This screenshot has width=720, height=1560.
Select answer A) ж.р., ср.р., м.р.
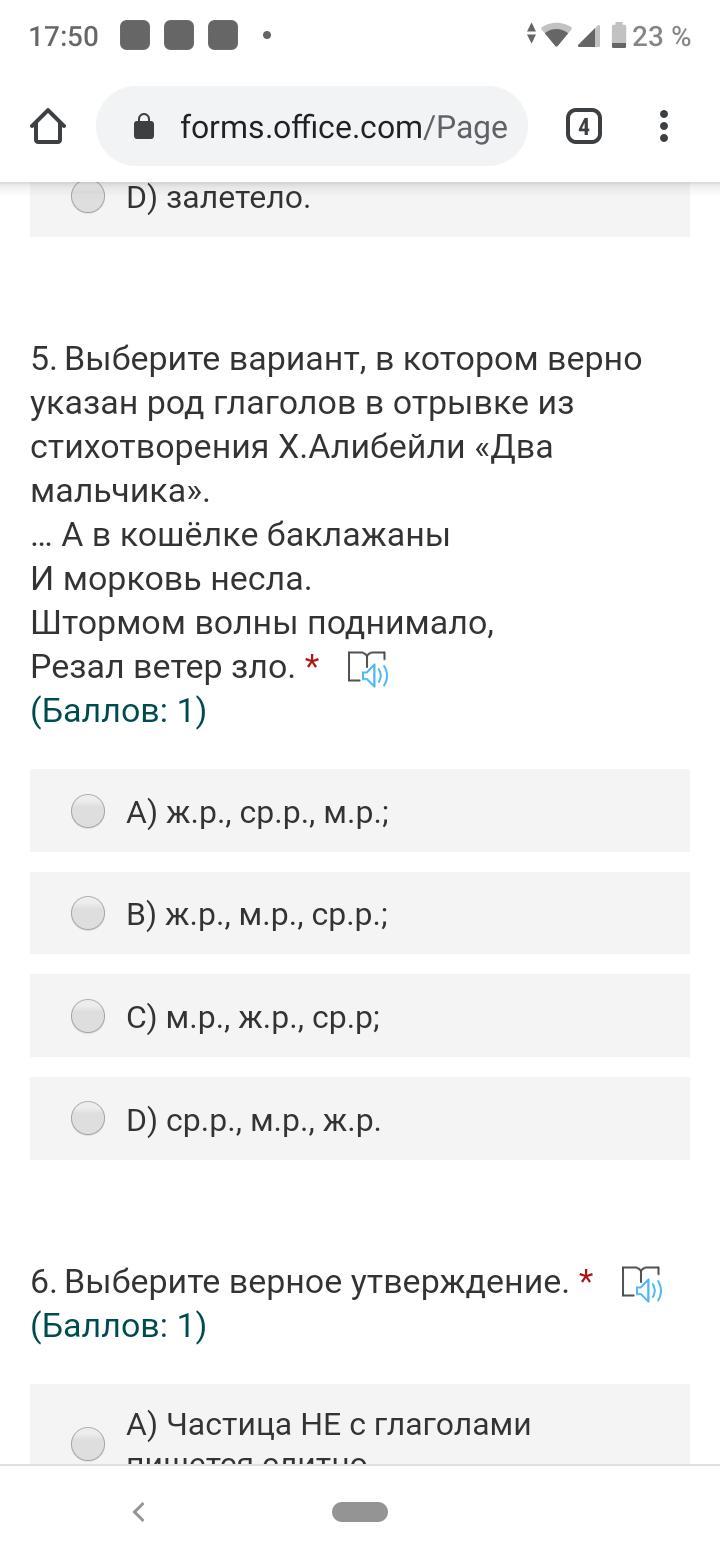click(x=88, y=811)
